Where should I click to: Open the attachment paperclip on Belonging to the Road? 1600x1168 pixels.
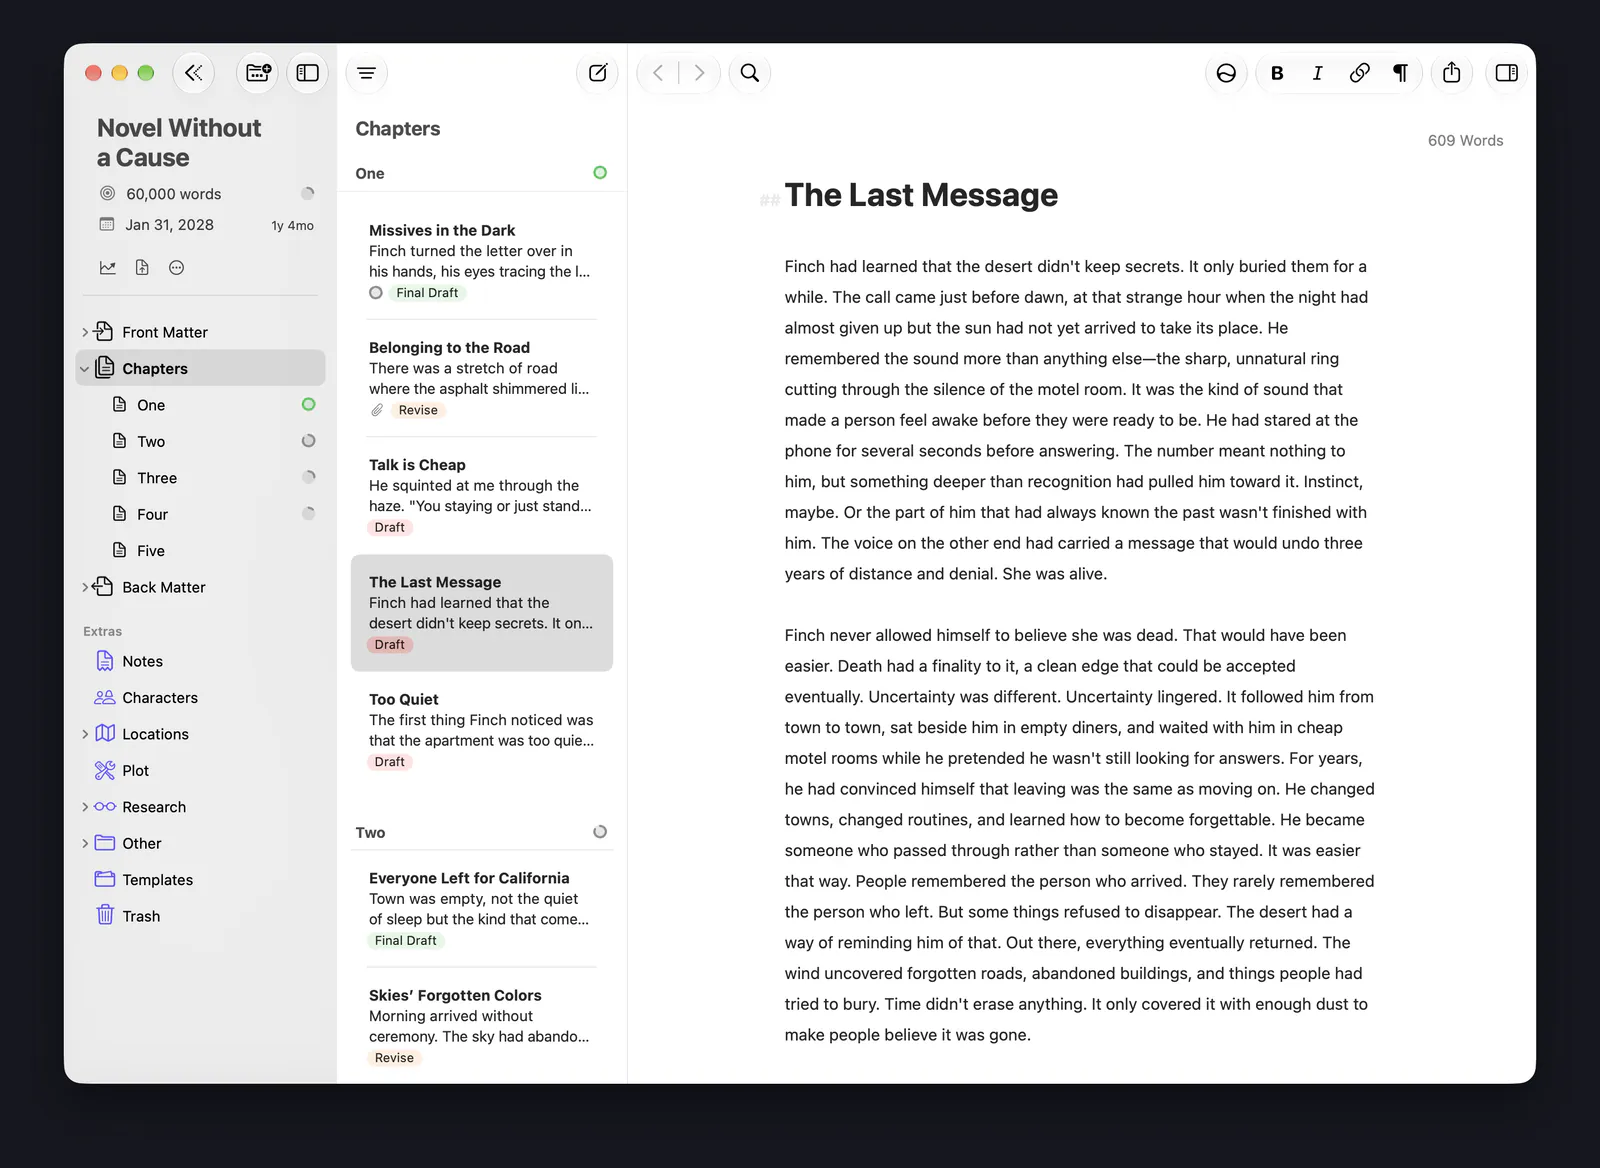377,410
